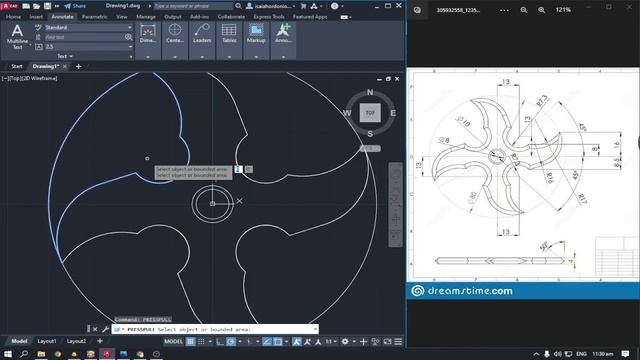This screenshot has height=360, width=640.
Task: Switch to the Layout1 tab
Action: click(x=47, y=341)
